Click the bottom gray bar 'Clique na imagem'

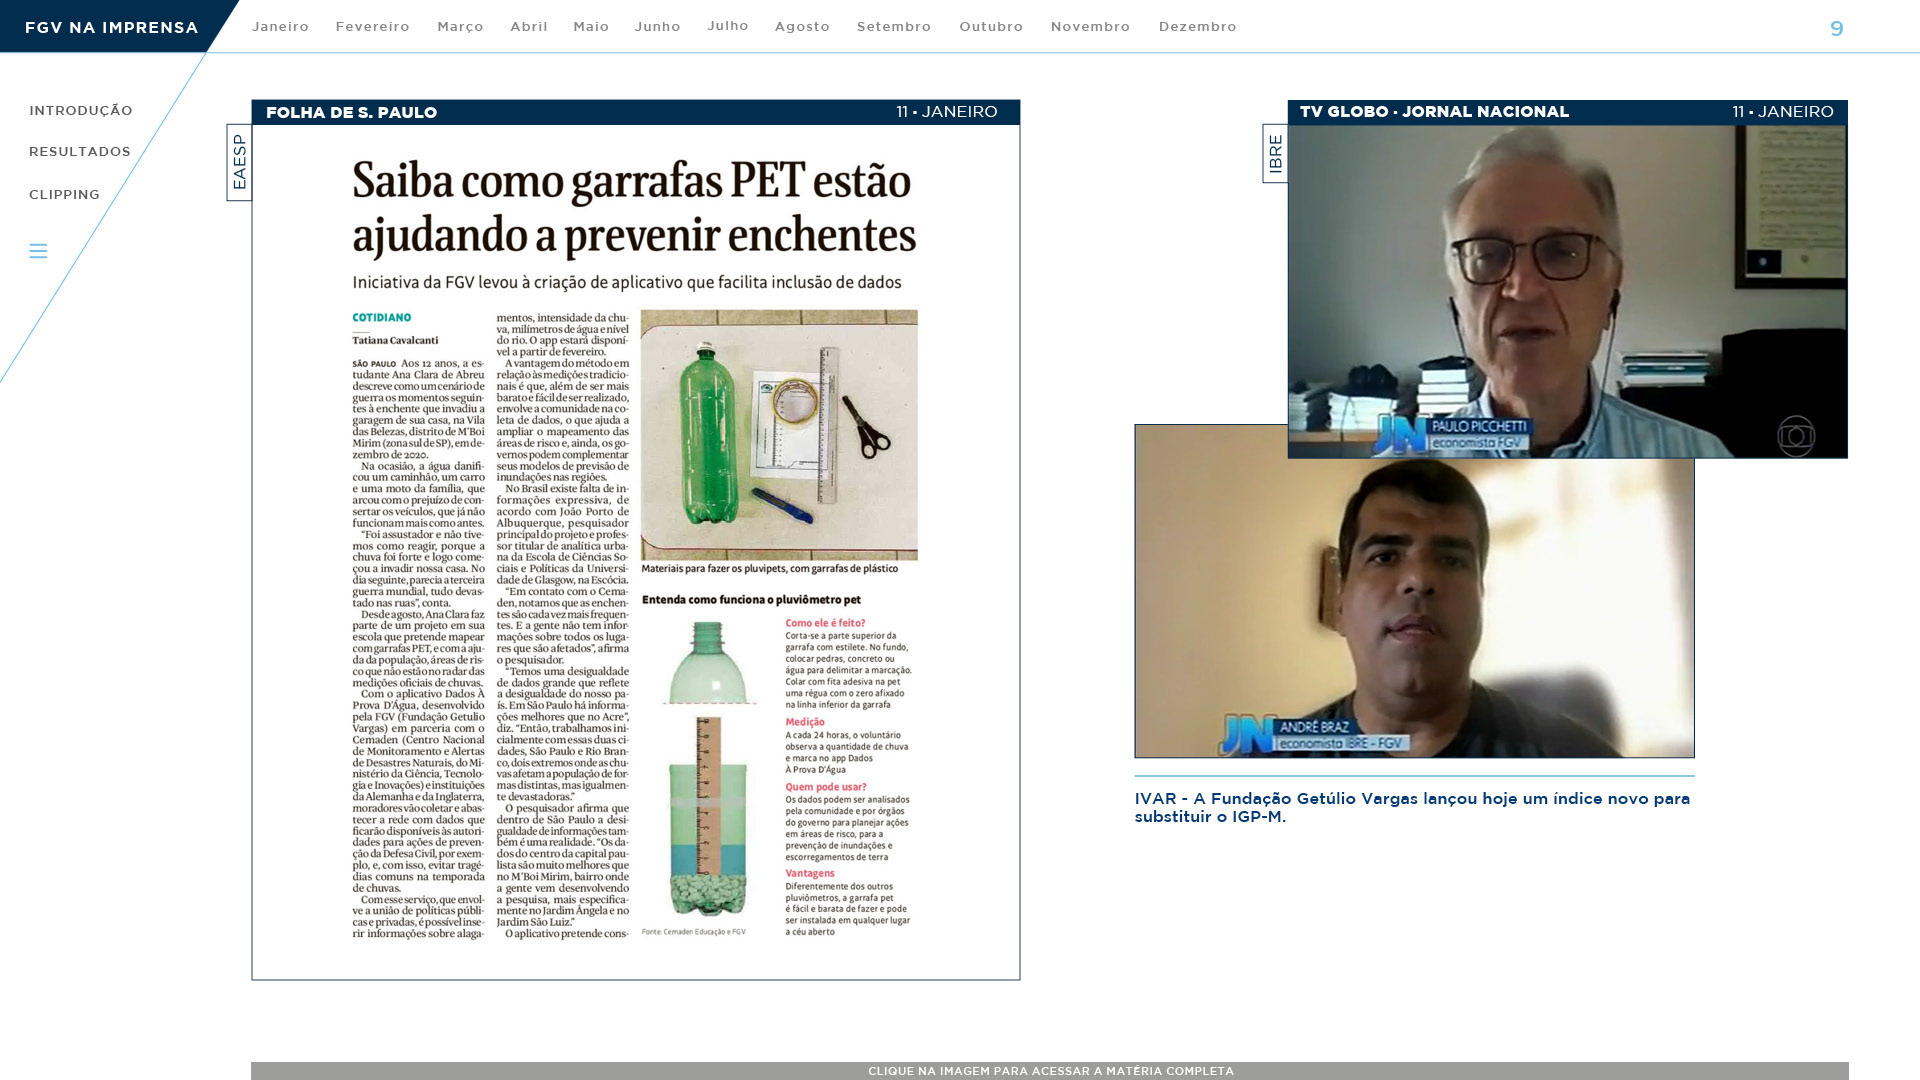click(1049, 1070)
